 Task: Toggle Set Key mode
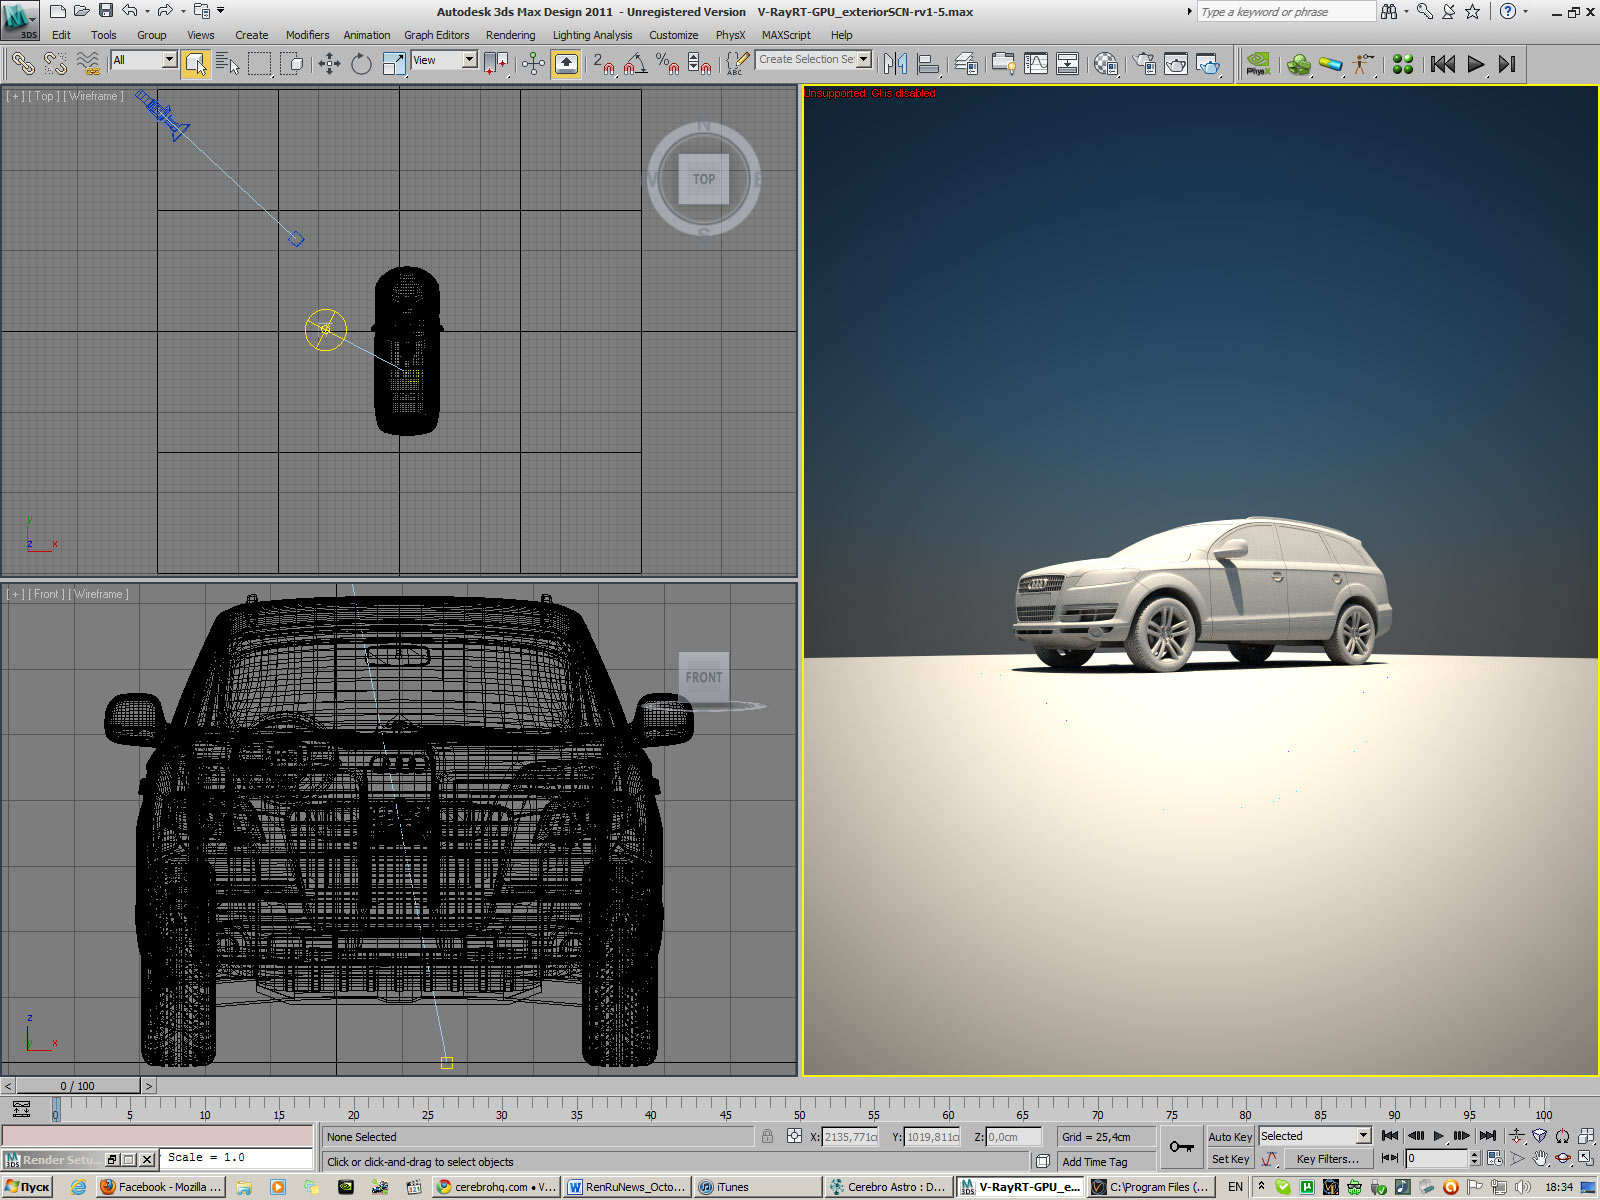1229,1159
